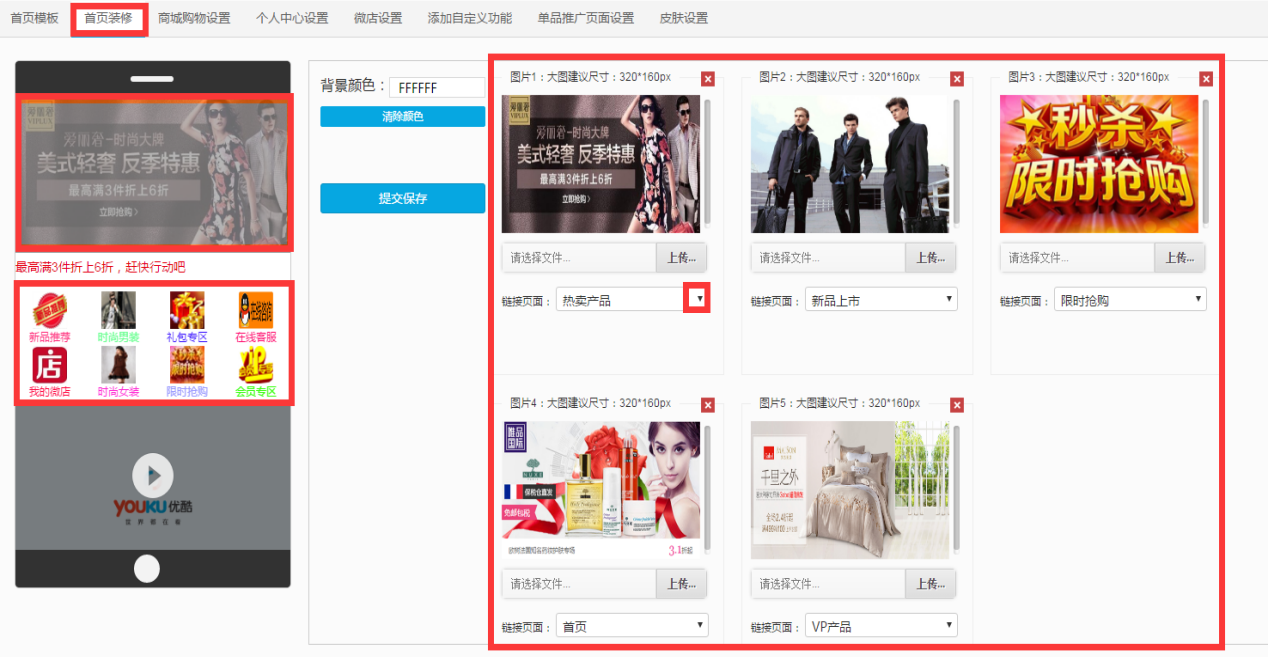Open the 礼包专区 gift box icon
Viewport: 1268px width, 657px height.
tap(187, 310)
